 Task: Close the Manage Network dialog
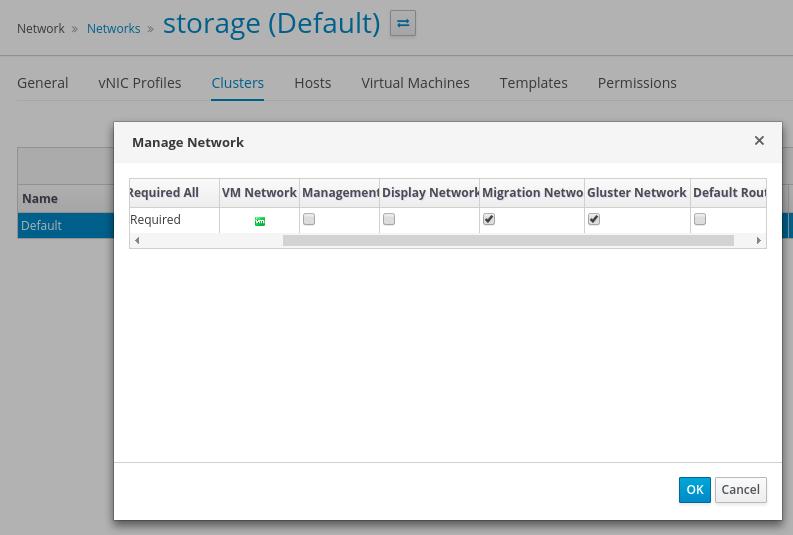(759, 141)
